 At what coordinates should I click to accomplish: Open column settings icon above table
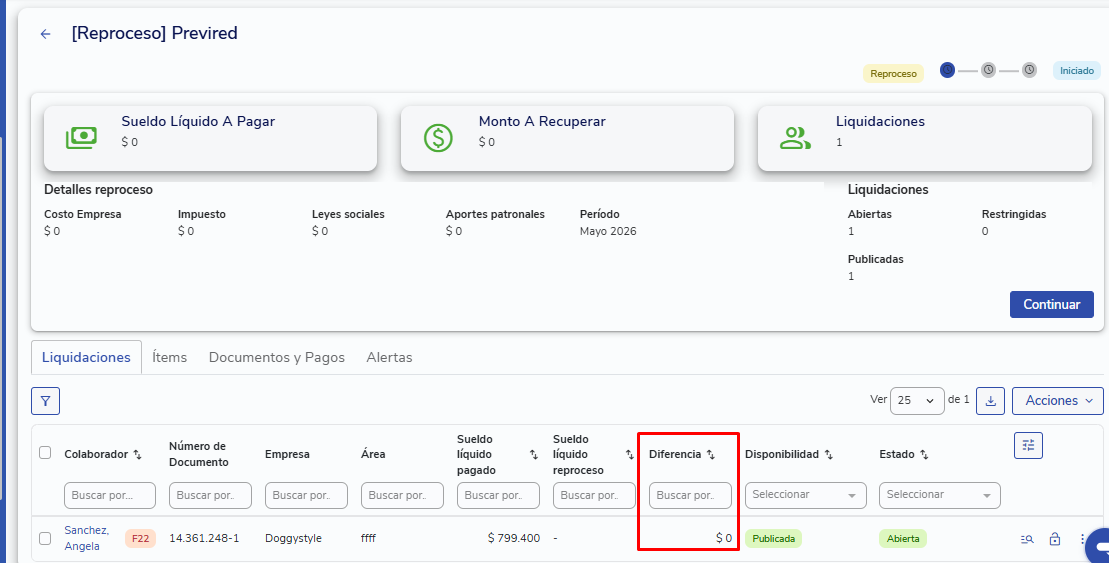pos(1028,446)
